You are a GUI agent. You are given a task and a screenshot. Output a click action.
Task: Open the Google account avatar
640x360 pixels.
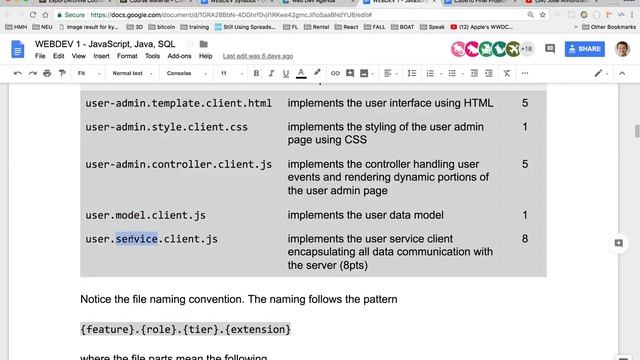click(622, 49)
